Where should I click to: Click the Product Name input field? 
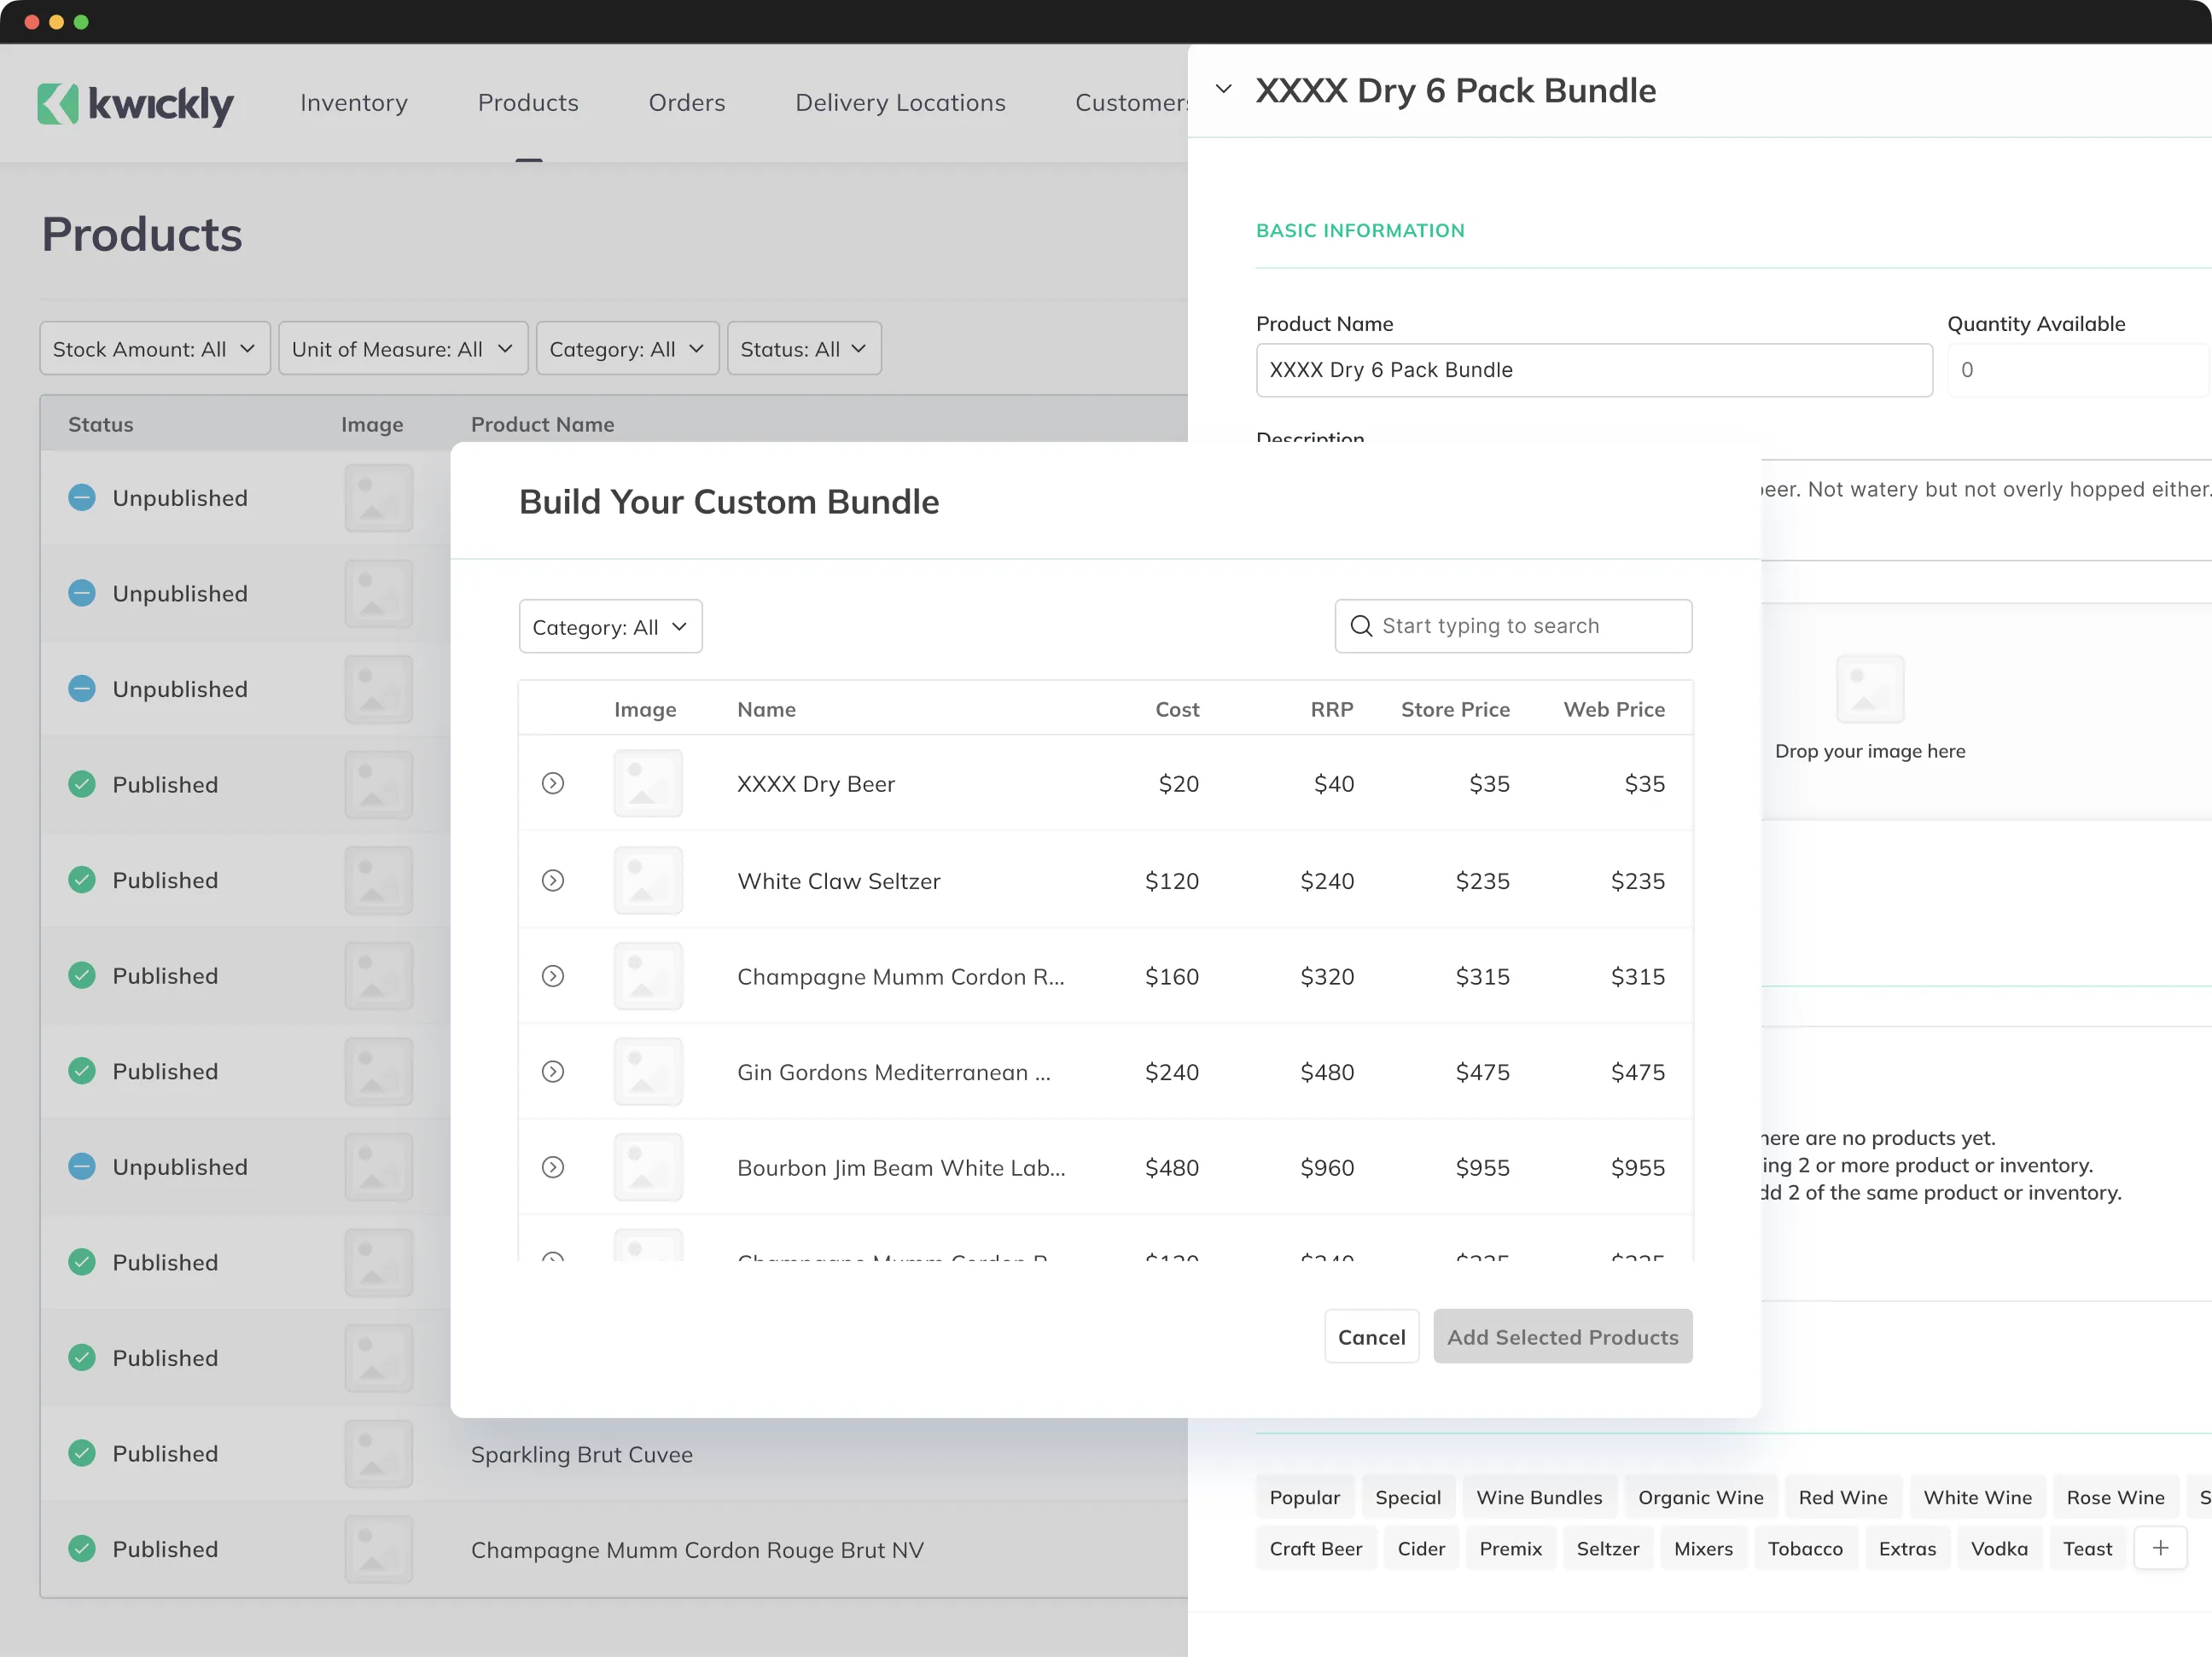tap(1593, 370)
